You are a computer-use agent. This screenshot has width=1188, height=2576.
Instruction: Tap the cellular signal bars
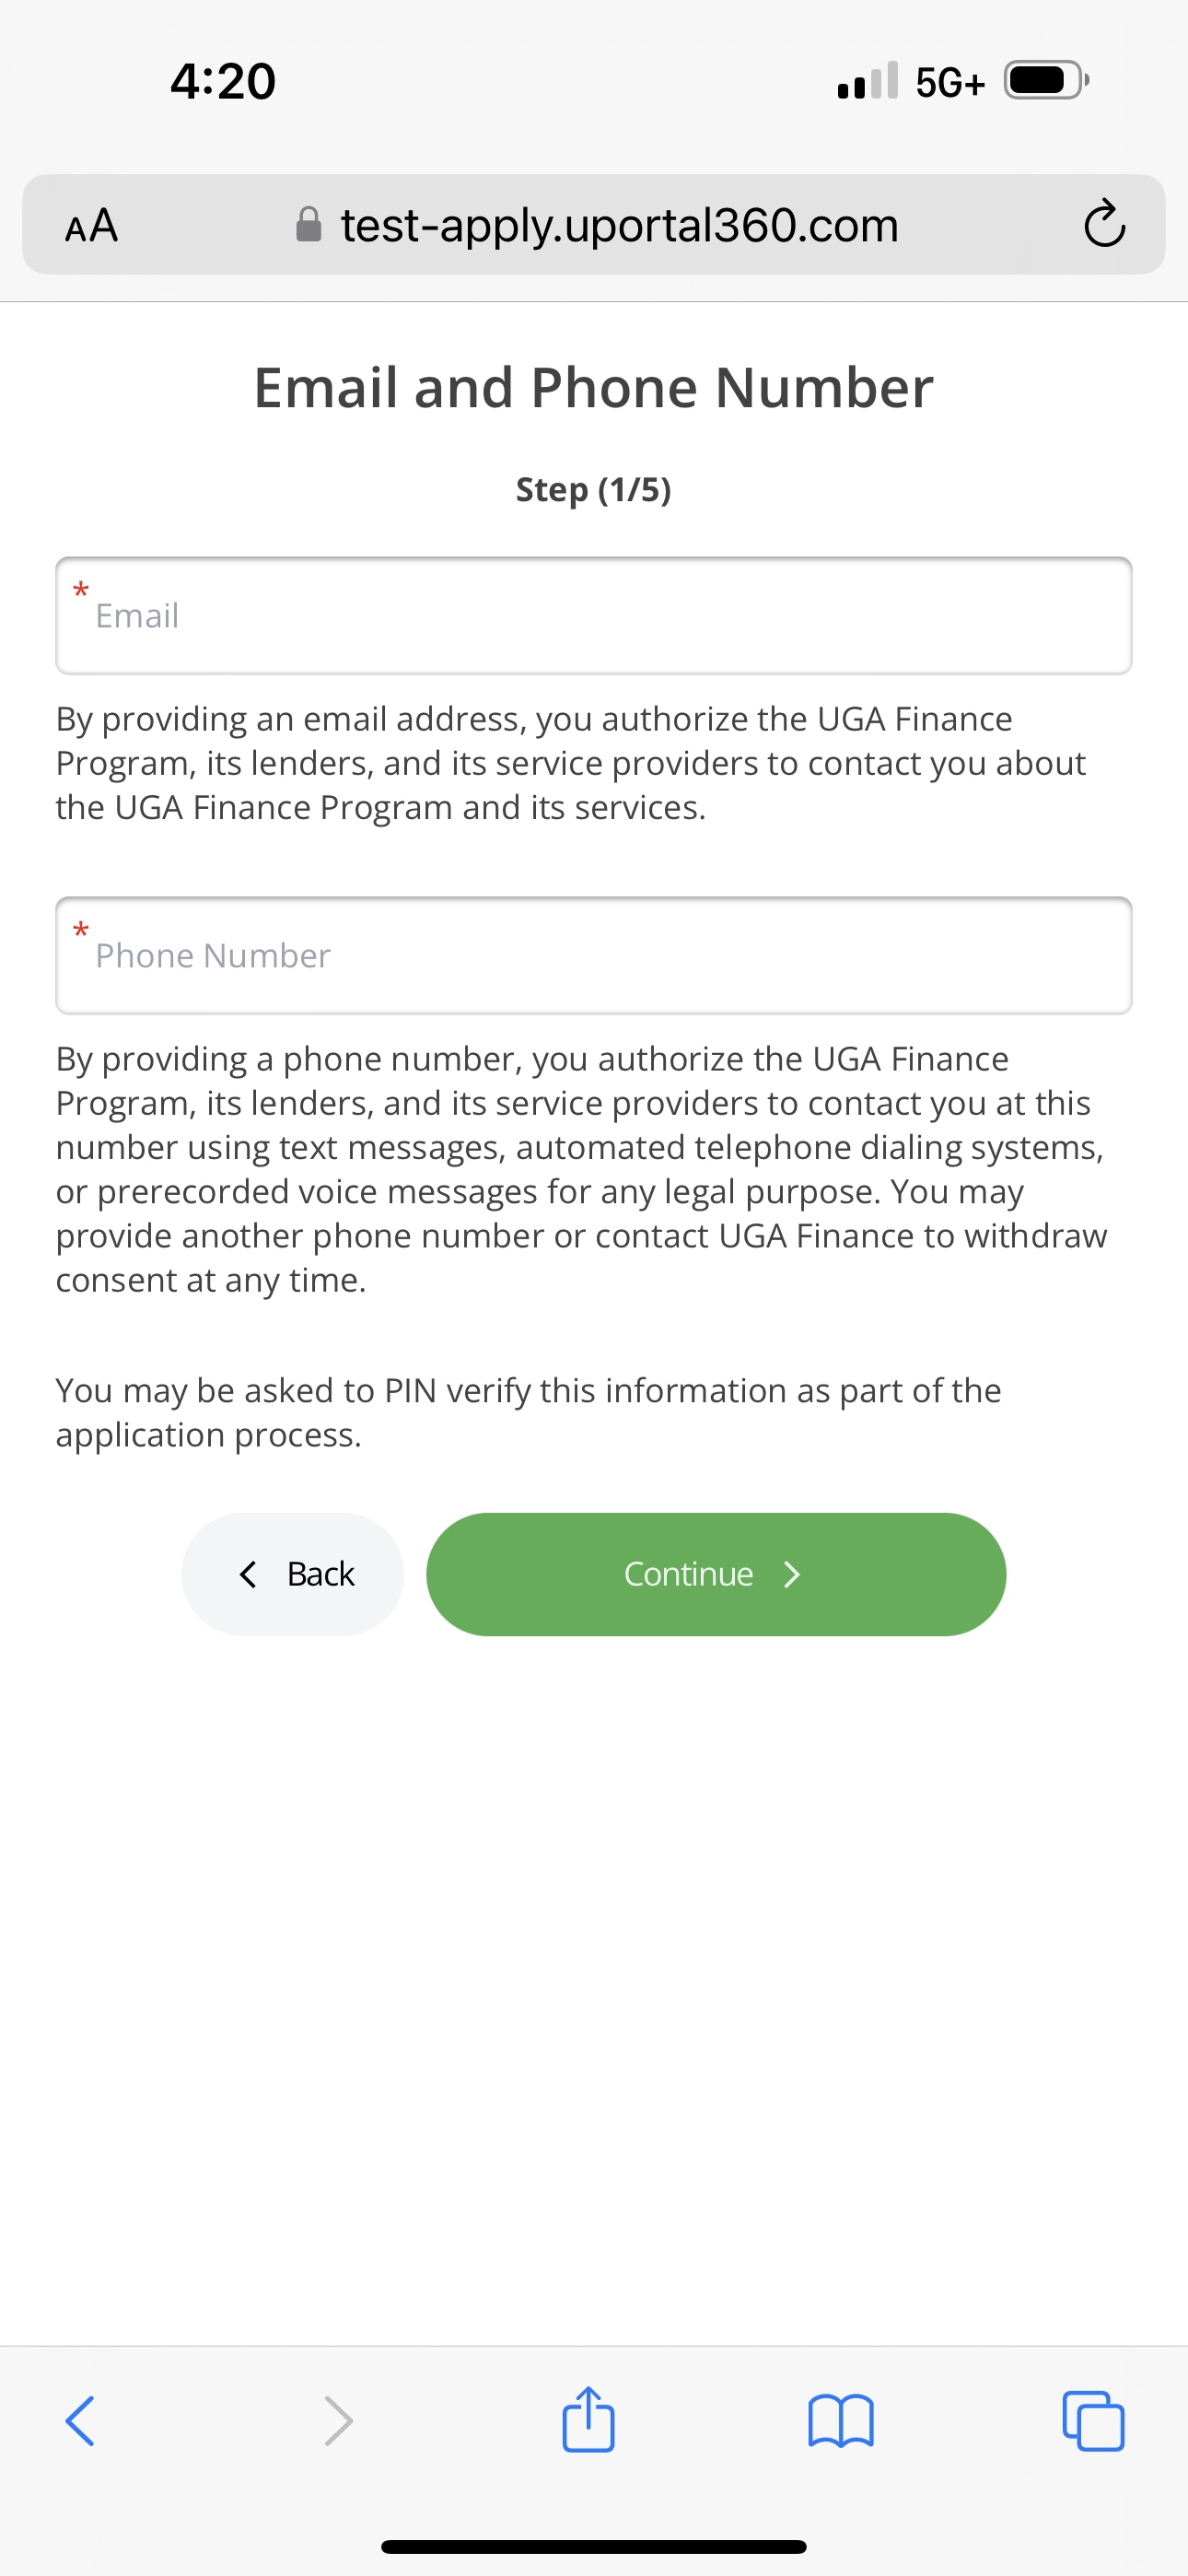point(868,80)
